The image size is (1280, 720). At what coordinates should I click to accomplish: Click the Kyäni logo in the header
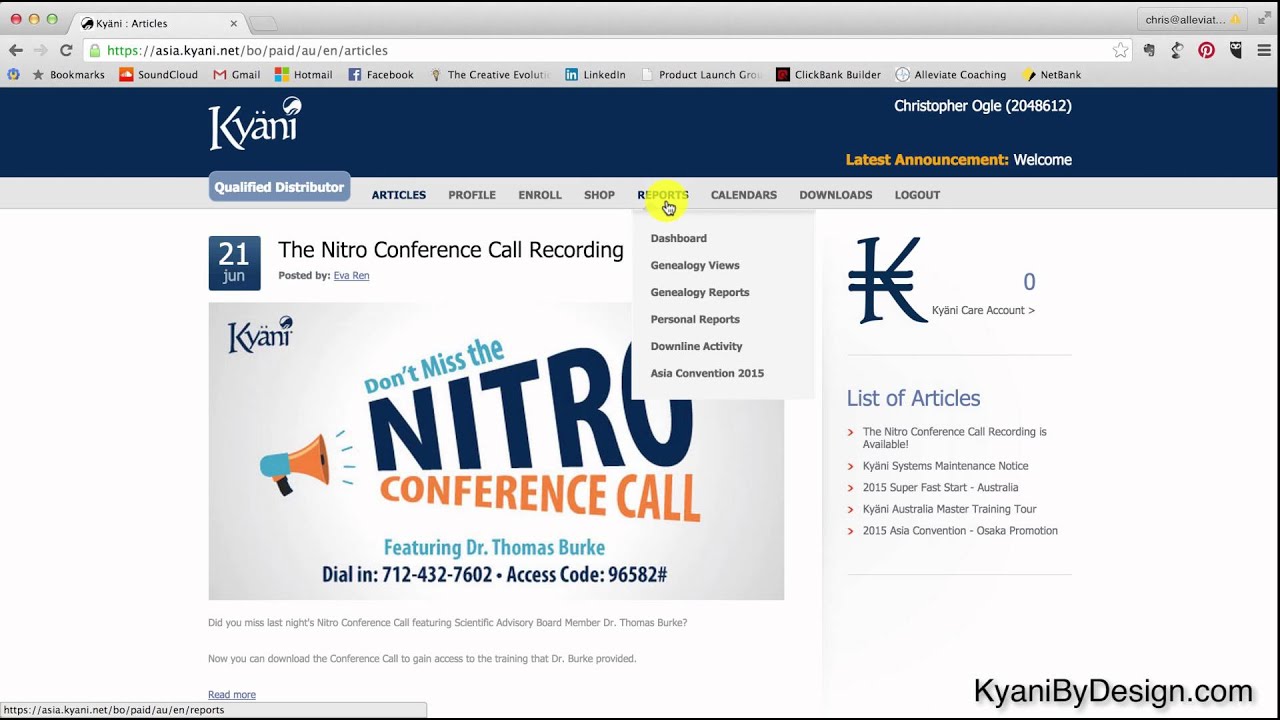pos(255,124)
